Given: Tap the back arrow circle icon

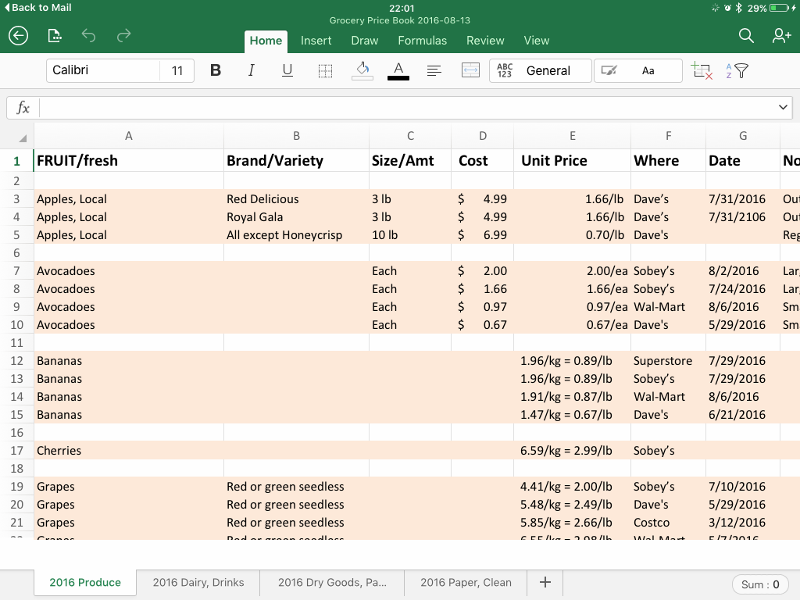Looking at the screenshot, I should [18, 36].
